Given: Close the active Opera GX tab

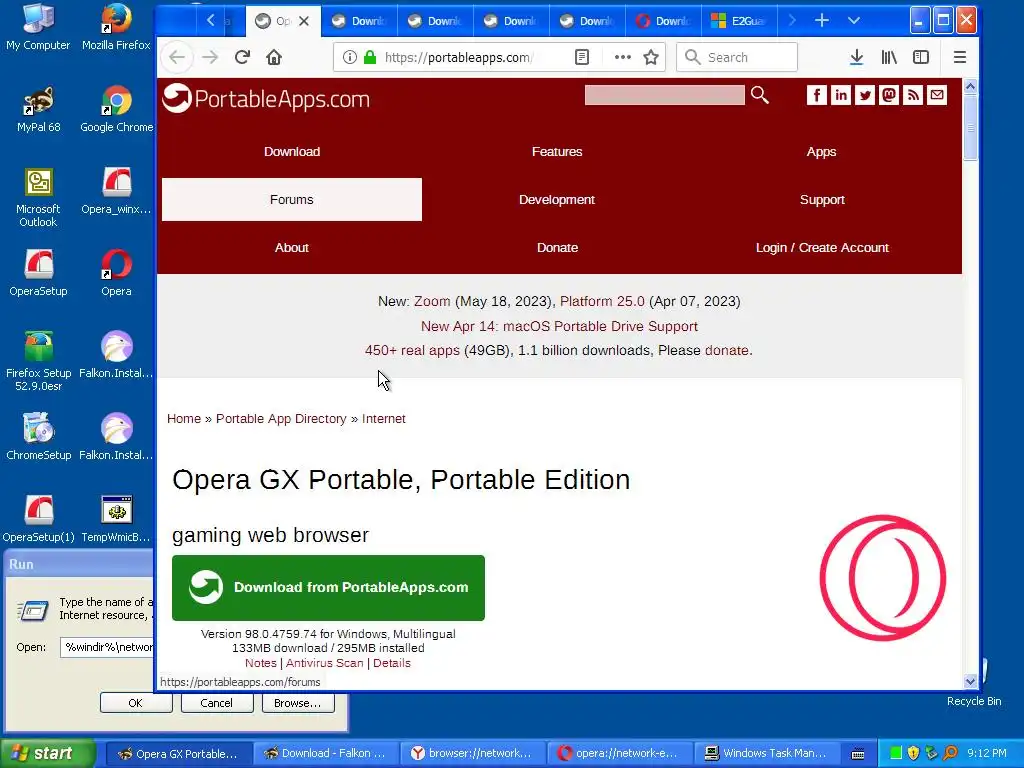Looking at the screenshot, I should [304, 21].
